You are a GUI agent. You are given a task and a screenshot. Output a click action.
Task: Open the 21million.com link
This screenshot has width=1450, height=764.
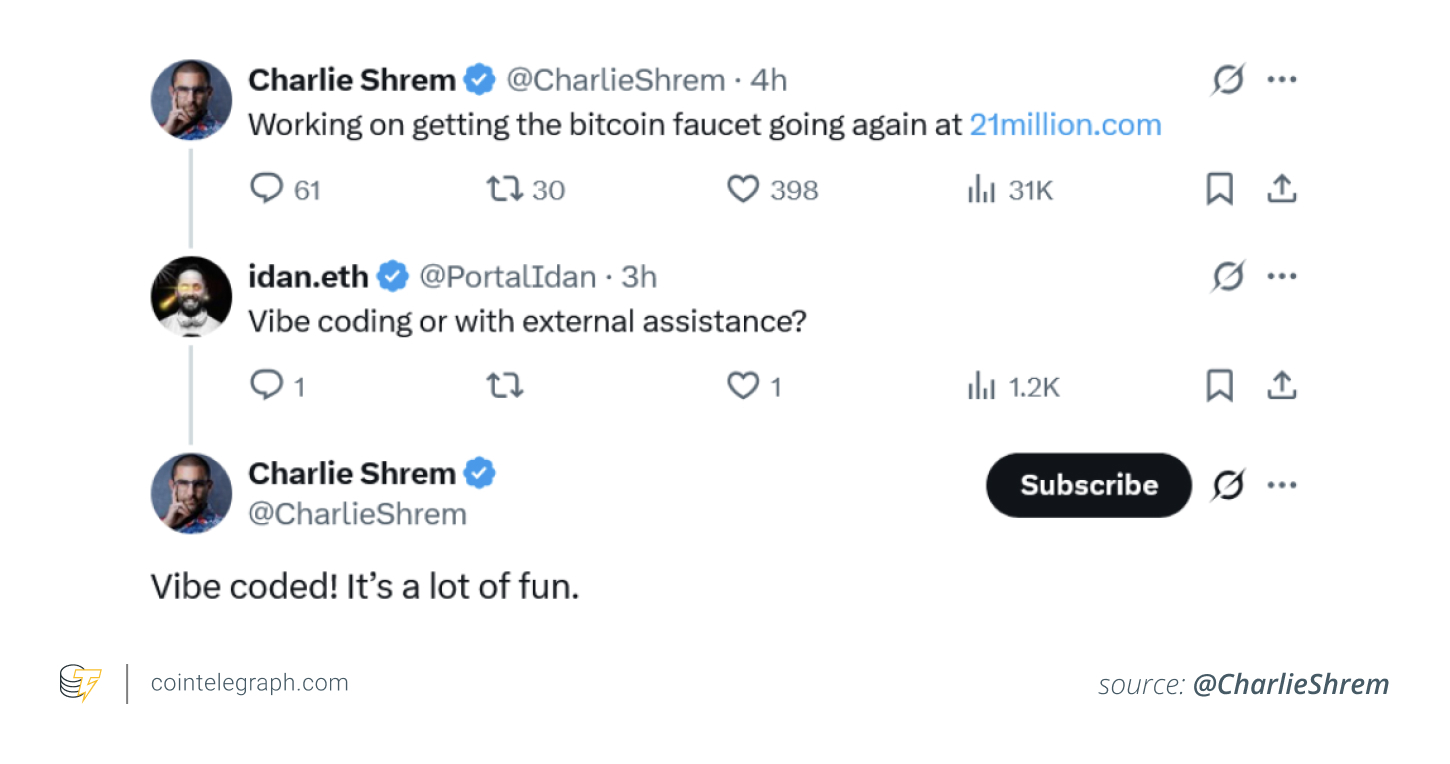(x=1064, y=124)
